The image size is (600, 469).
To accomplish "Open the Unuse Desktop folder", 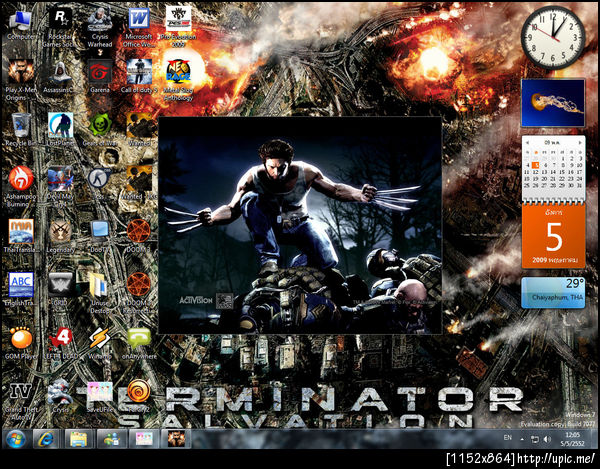I will [x=99, y=293].
